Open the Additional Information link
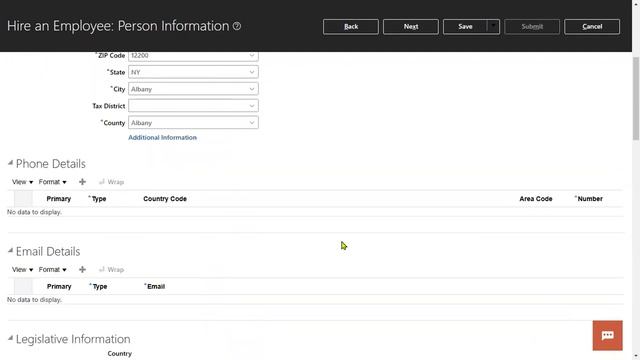 pos(162,138)
